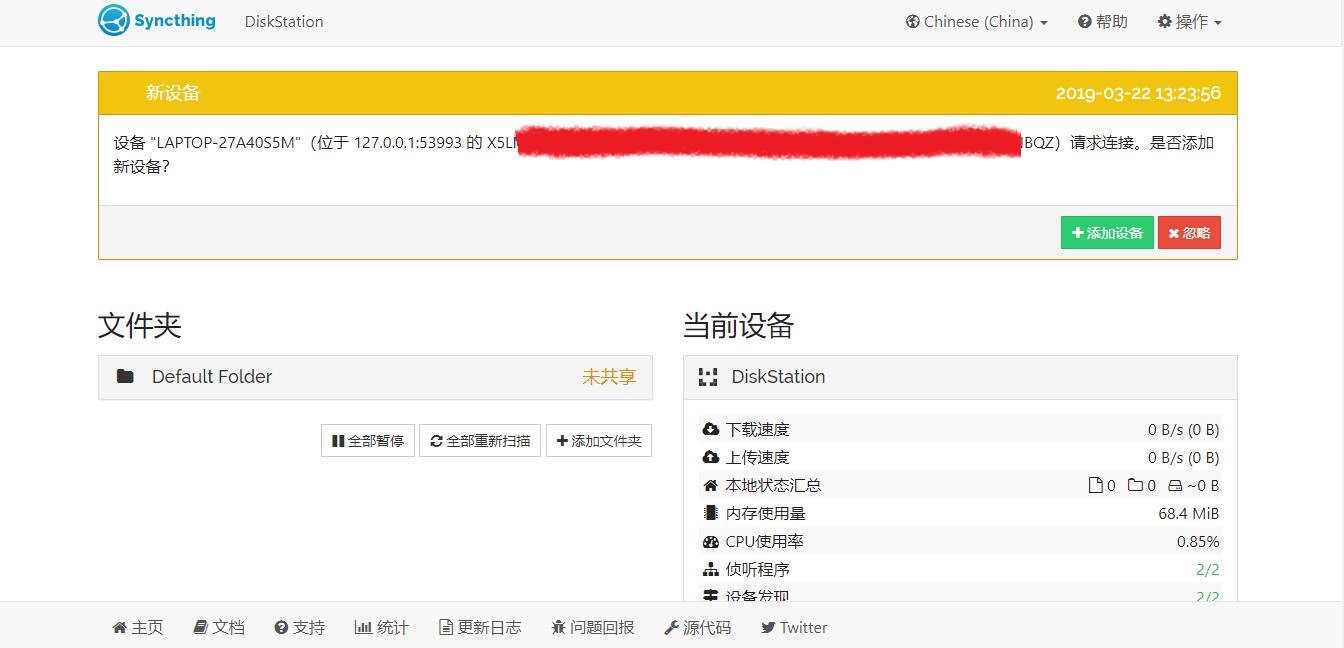The width and height of the screenshot is (1344, 648).
Task: Click the upload rate cloud icon
Action: click(711, 457)
